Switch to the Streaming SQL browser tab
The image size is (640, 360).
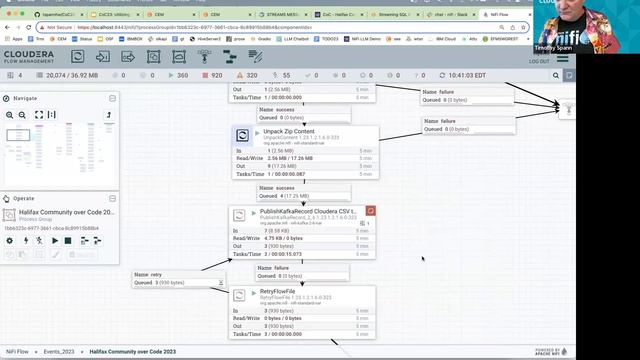click(x=393, y=14)
